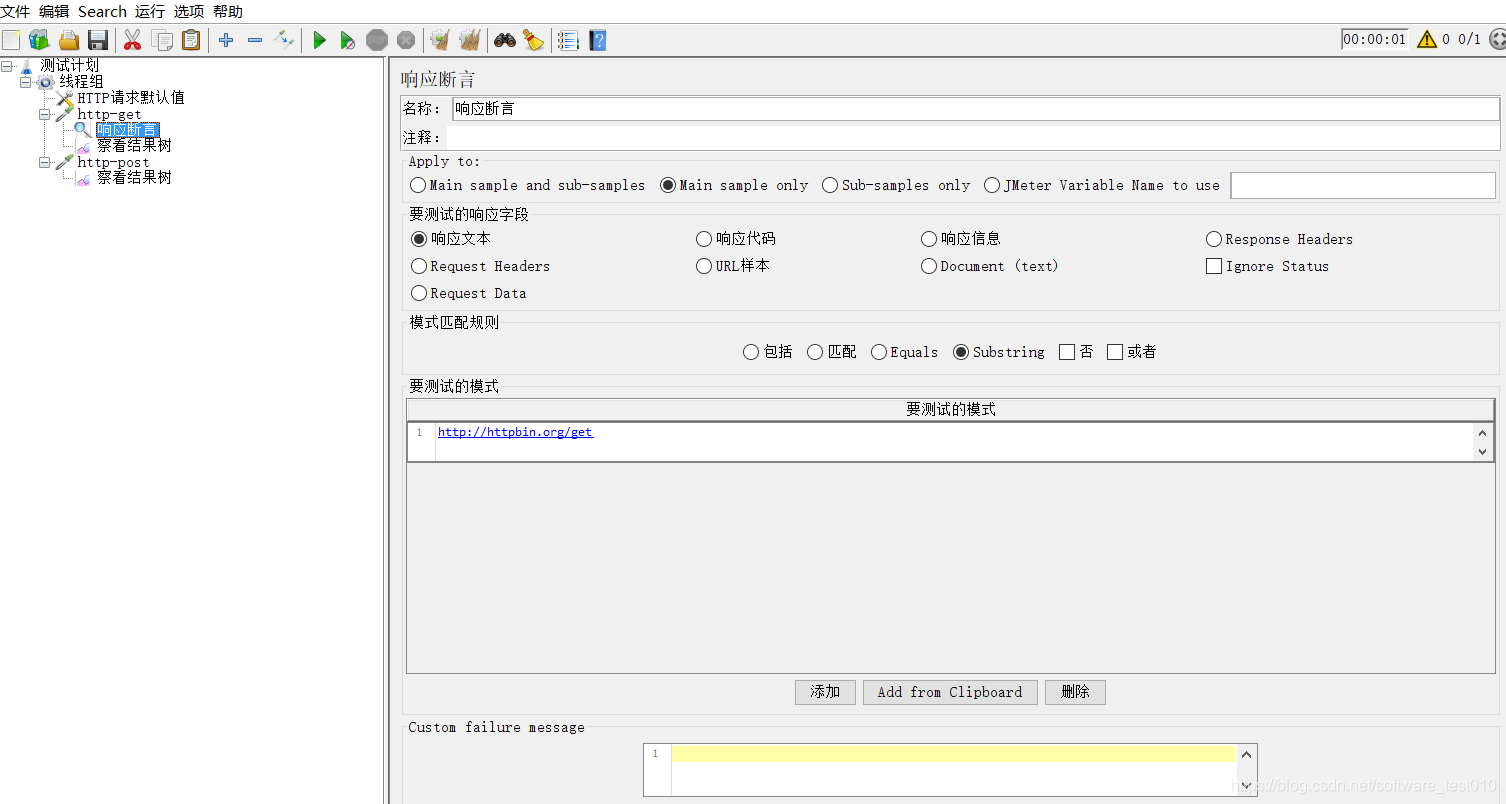Viewport: 1506px width, 804px height.
Task: Select 匹配 matching rule radio
Action: tap(815, 352)
